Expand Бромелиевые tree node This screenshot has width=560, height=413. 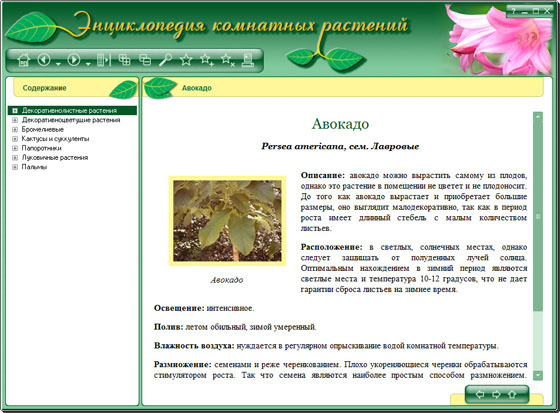[x=15, y=129]
